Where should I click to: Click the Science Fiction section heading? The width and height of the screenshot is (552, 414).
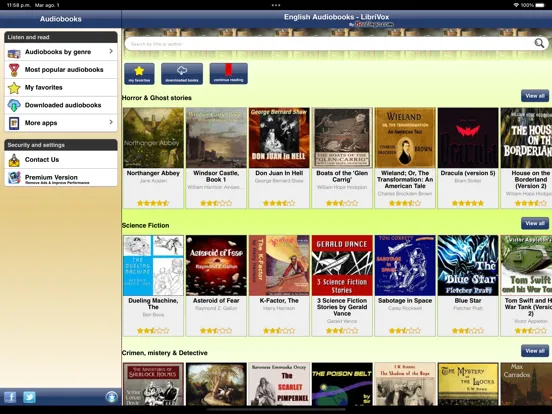145,225
